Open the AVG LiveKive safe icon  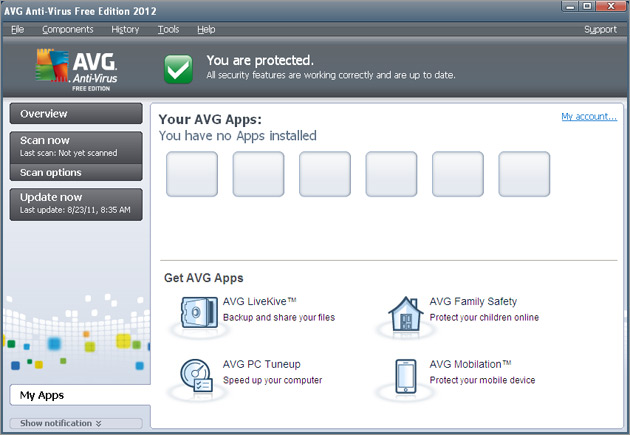click(x=199, y=312)
